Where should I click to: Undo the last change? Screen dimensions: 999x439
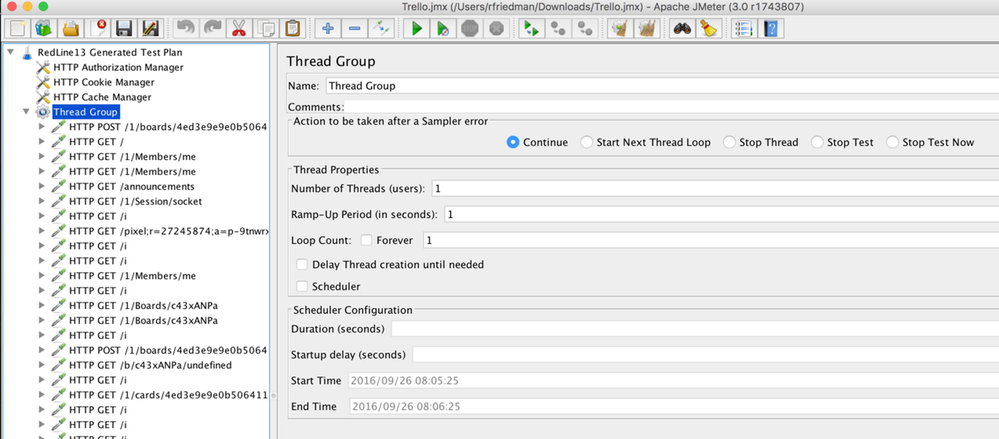[185, 29]
